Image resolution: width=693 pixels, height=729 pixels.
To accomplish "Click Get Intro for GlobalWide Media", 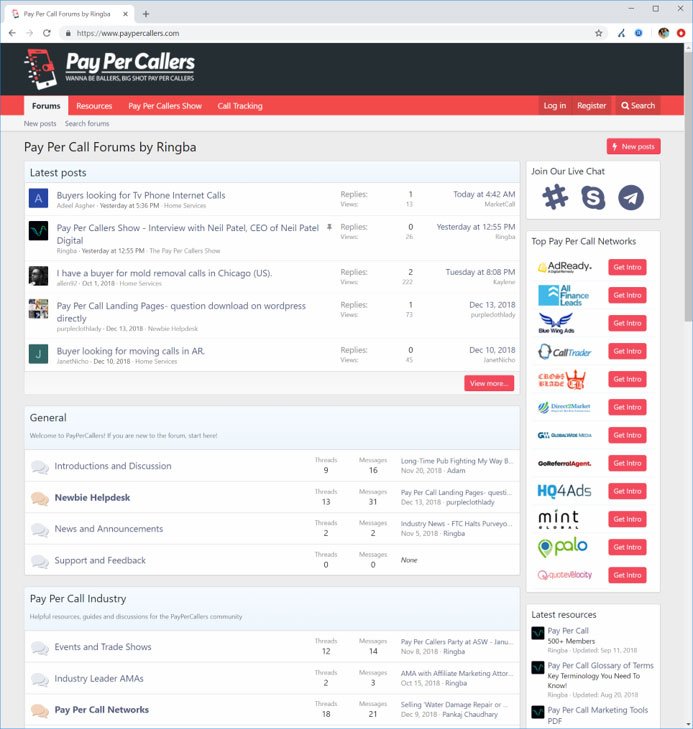I will pyautogui.click(x=627, y=435).
